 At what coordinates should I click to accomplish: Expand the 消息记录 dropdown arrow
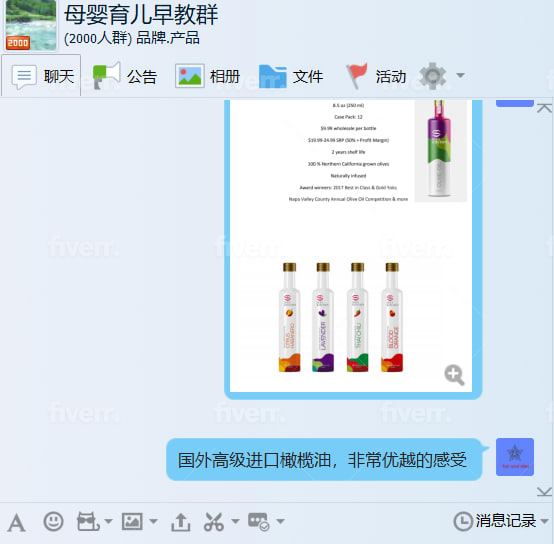point(544,521)
